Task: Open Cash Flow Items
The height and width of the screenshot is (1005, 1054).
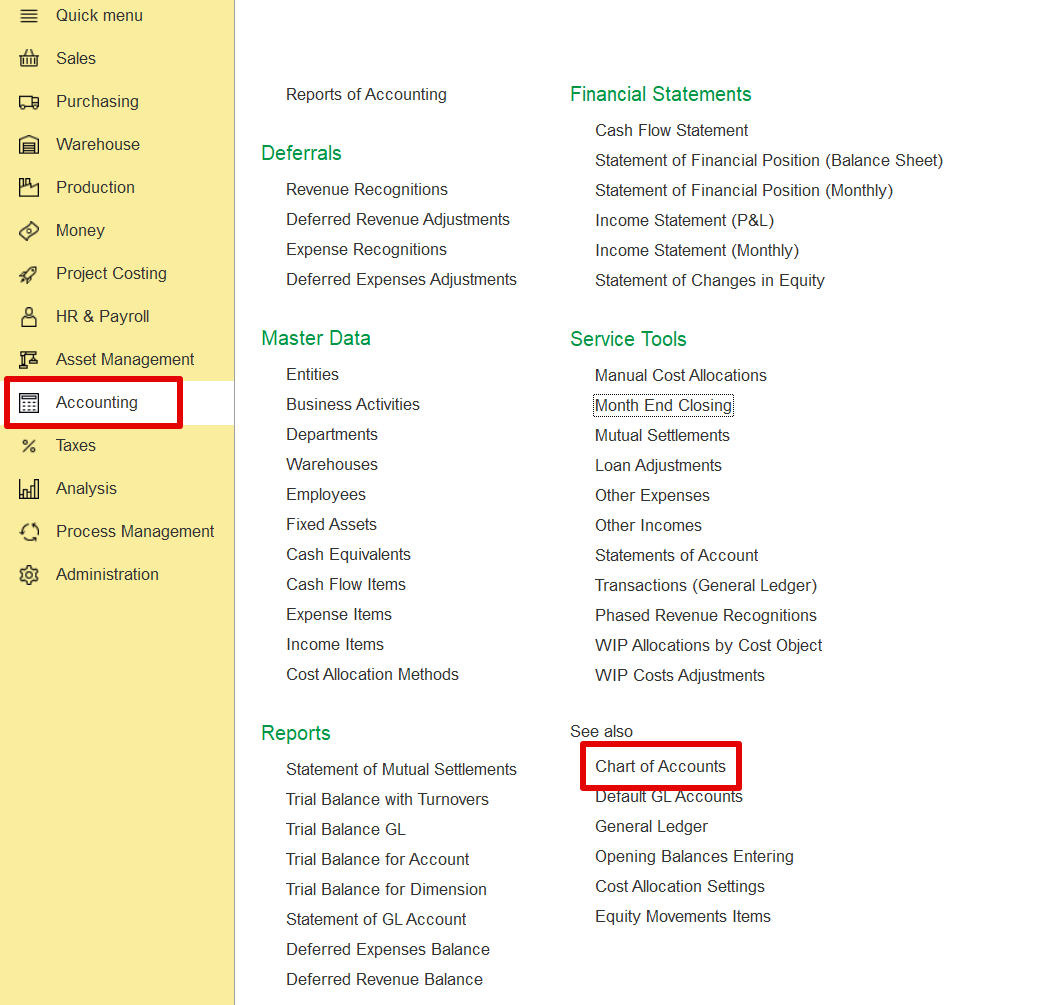Action: point(346,585)
